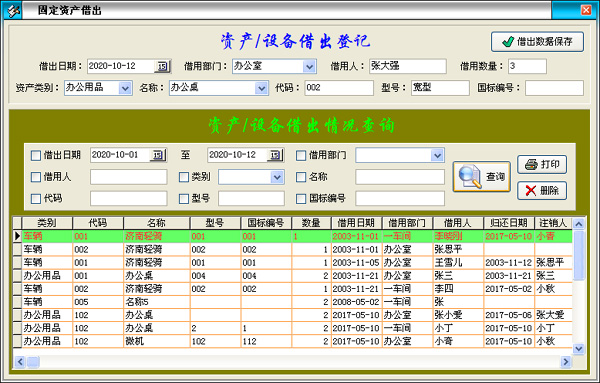Click the 数量 column header
The width and height of the screenshot is (600, 383).
point(311,223)
